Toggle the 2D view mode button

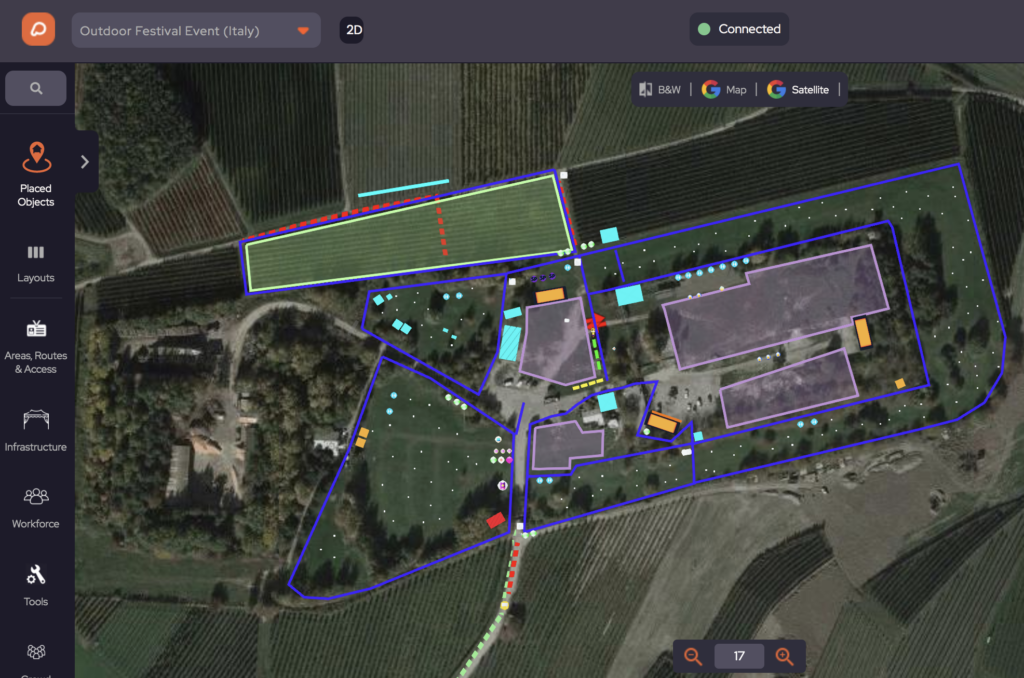point(352,30)
